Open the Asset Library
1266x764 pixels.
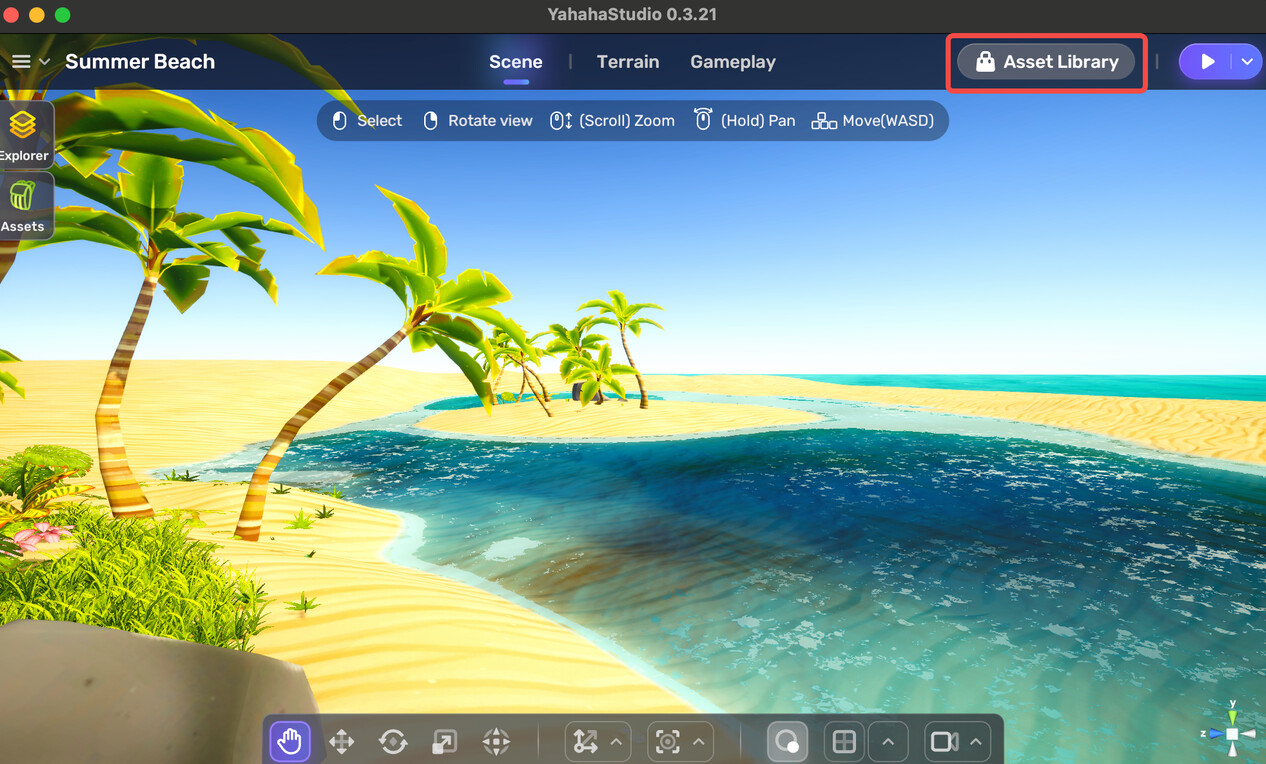[1046, 62]
